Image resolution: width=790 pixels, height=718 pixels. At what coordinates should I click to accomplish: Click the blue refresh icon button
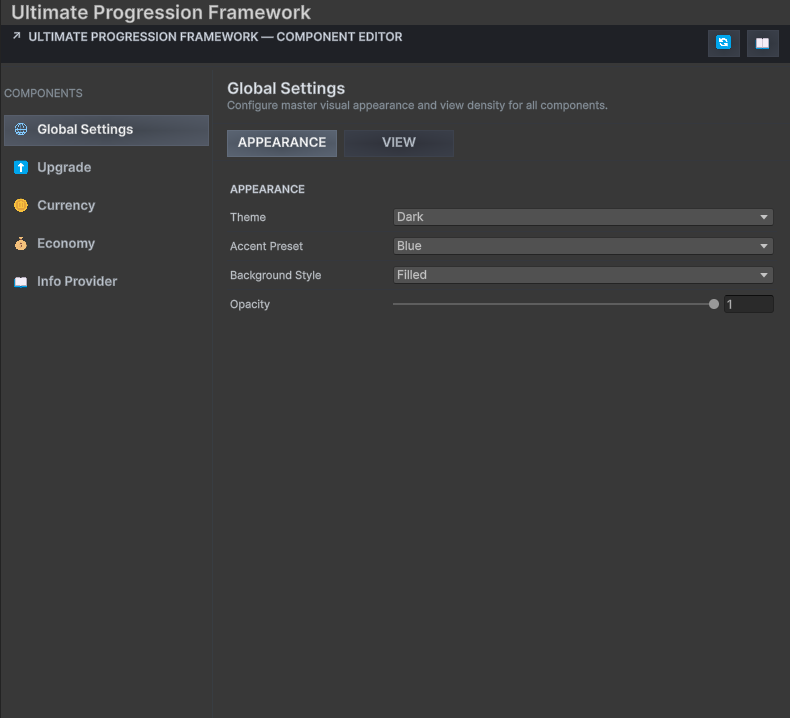click(x=723, y=43)
